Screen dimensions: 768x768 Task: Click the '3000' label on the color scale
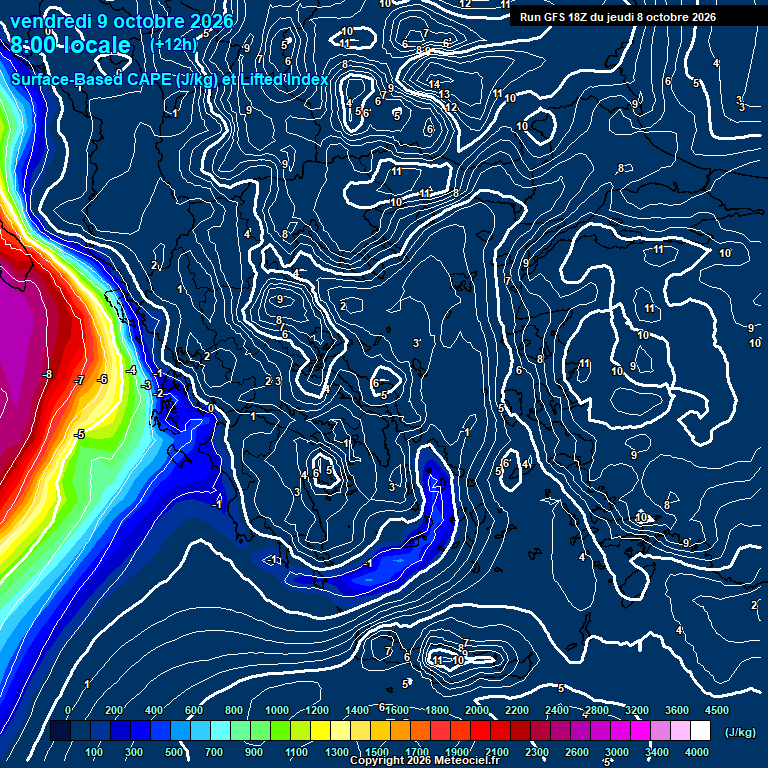(x=617, y=752)
